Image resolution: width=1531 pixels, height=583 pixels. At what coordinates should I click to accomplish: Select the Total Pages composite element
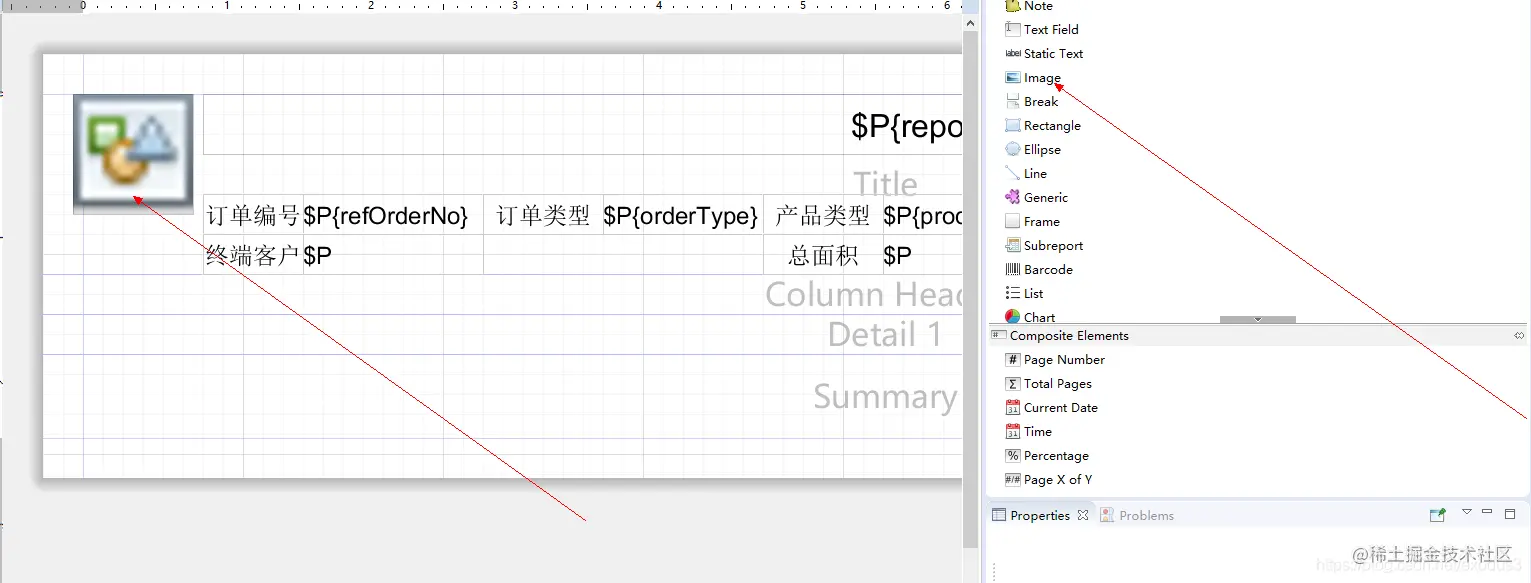[1048, 384]
